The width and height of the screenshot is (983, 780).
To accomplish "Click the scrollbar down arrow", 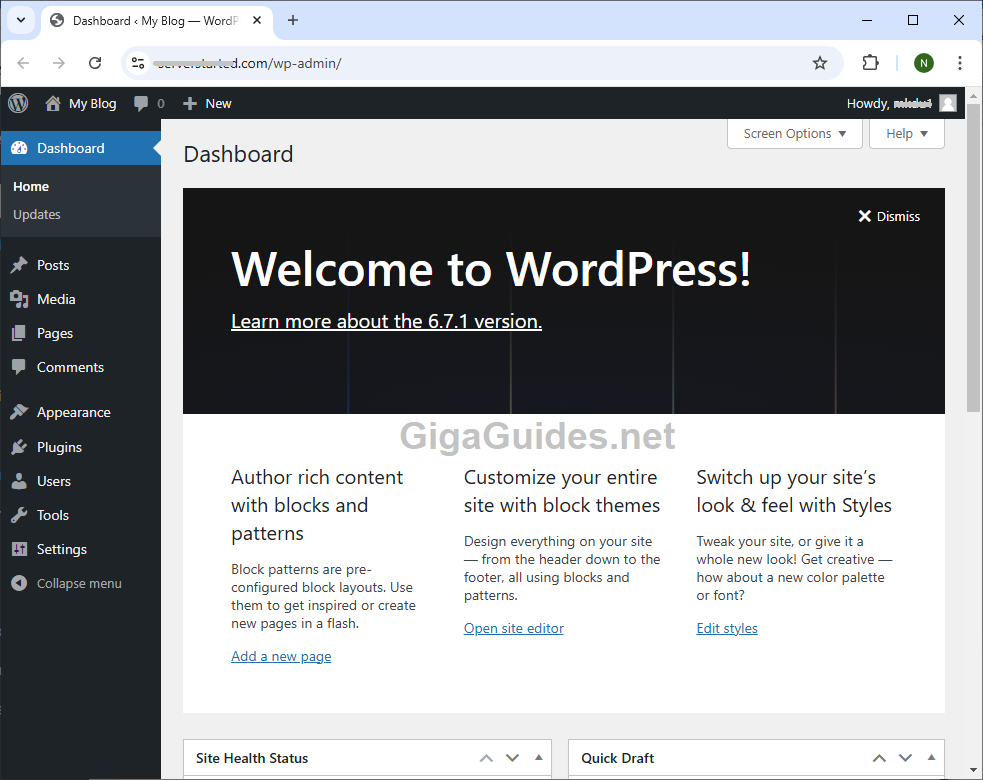I will point(973,771).
